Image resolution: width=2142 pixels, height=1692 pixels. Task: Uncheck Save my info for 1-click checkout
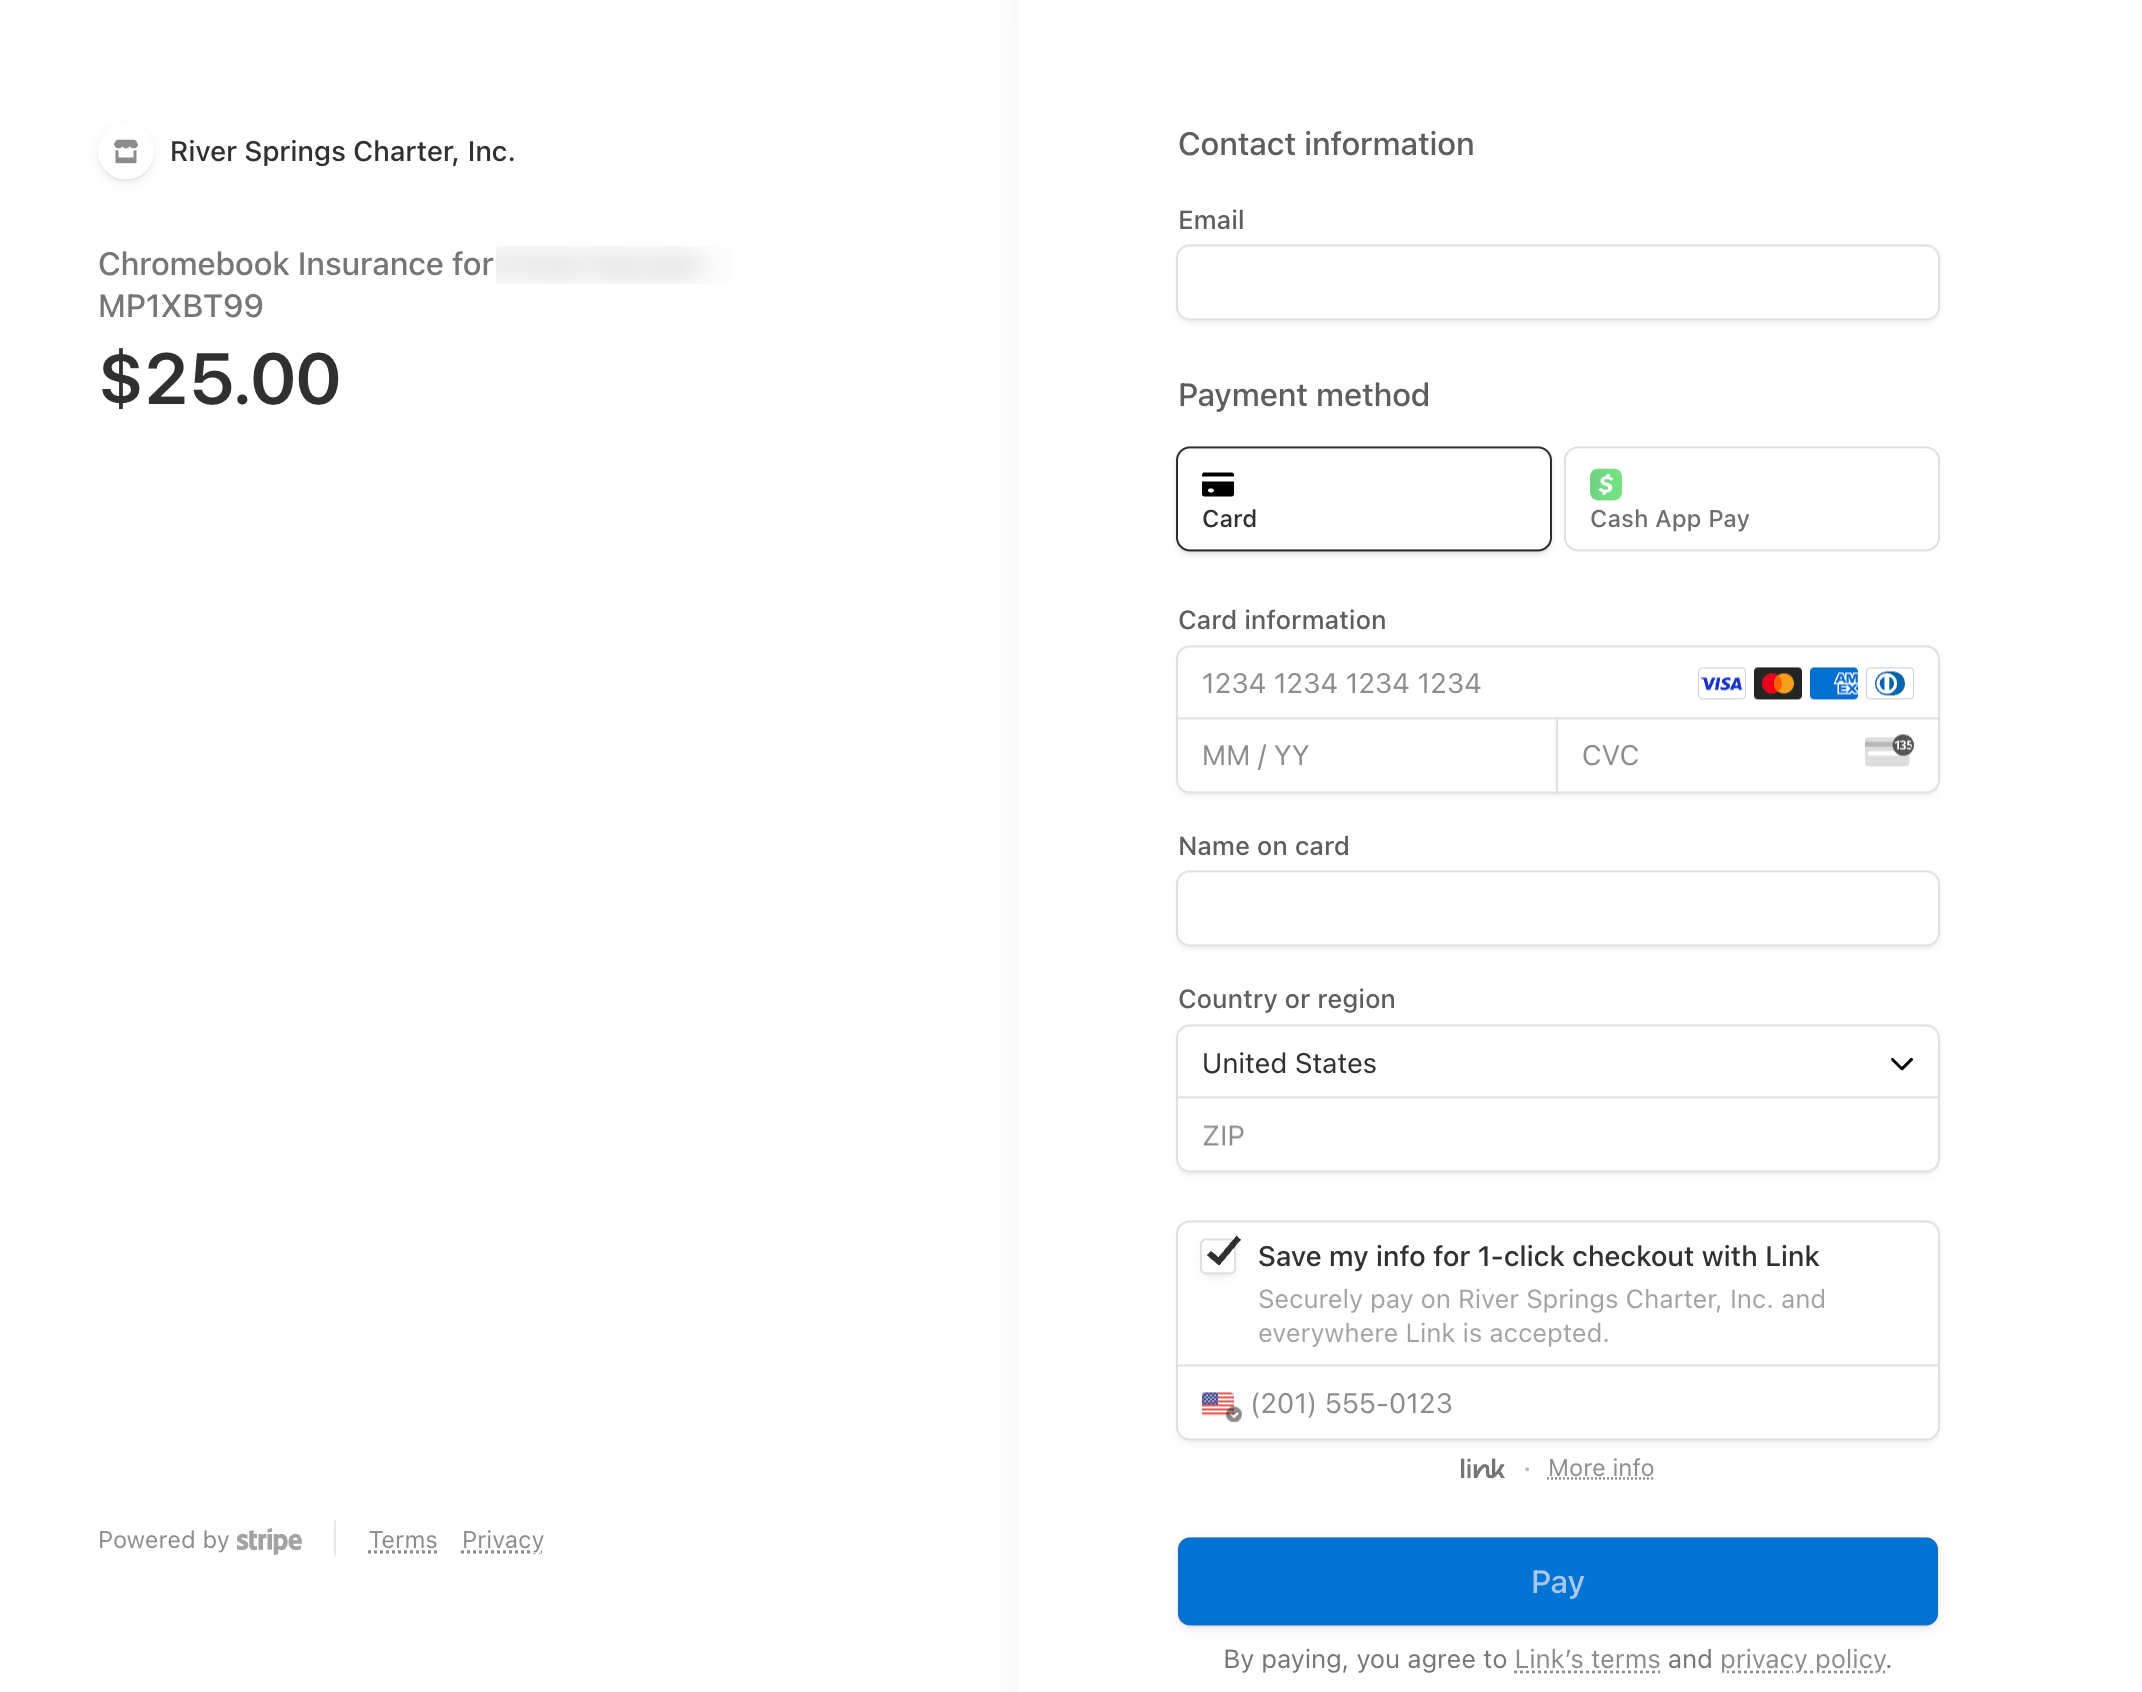pos(1220,1255)
